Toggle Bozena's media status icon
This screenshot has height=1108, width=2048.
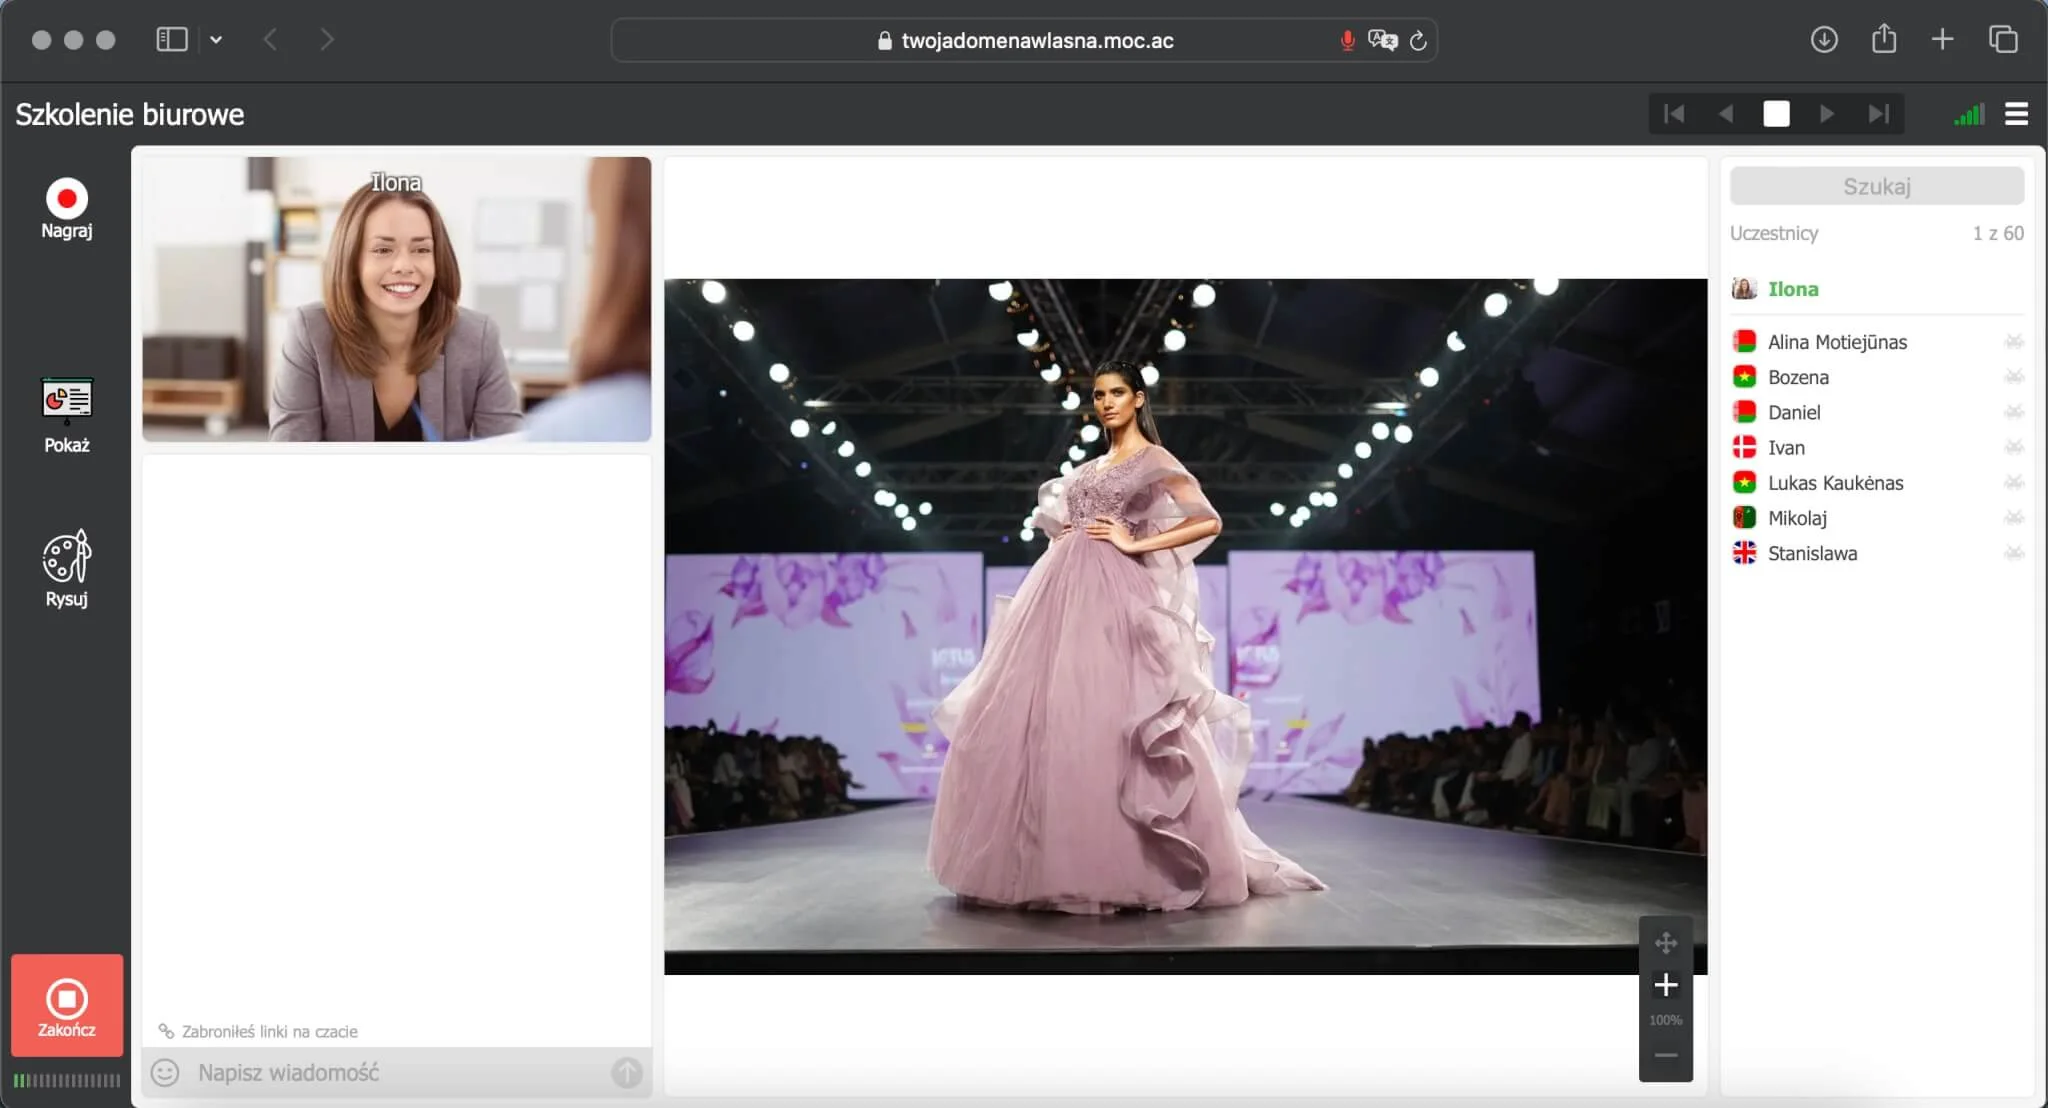pos(2013,377)
